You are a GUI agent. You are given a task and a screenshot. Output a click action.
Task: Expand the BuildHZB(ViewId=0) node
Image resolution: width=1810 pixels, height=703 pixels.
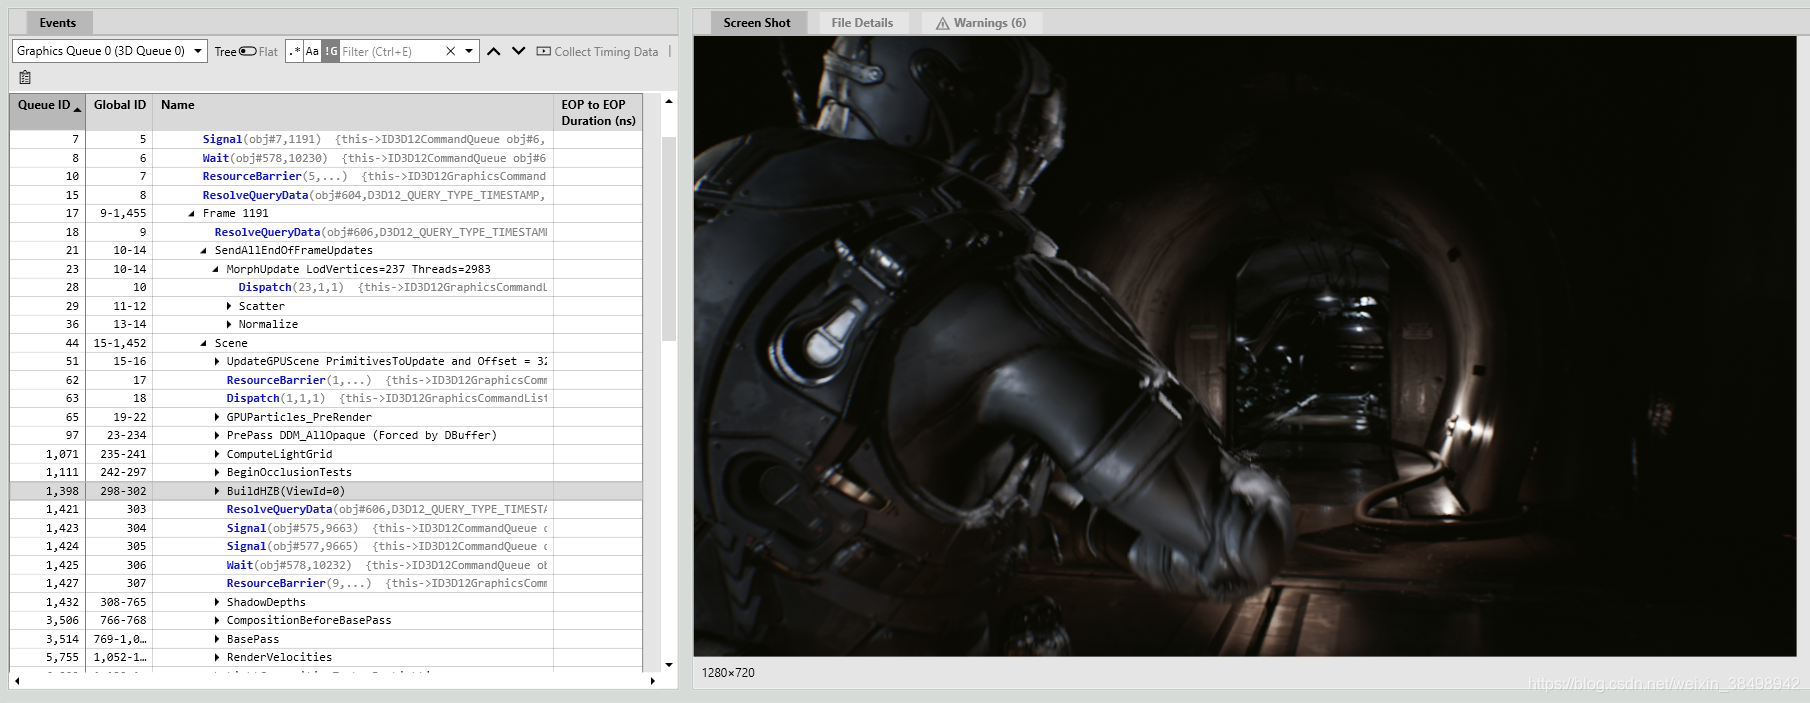click(x=217, y=491)
